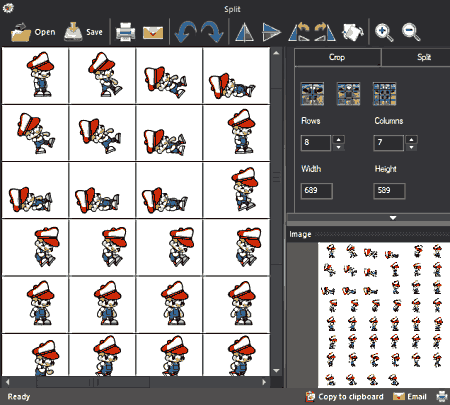This screenshot has height=405, width=450.
Task: Select the lying sprite tile, top row fourth
Action: [x=236, y=75]
